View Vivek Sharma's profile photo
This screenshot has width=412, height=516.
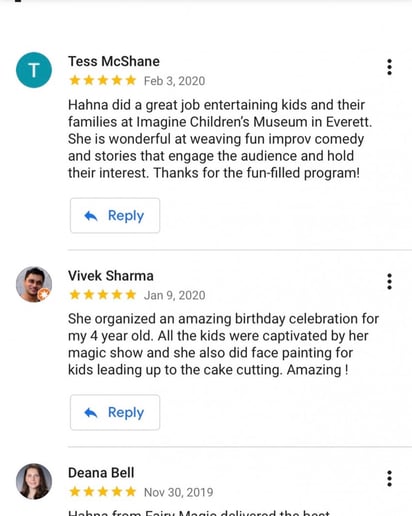[x=34, y=284]
